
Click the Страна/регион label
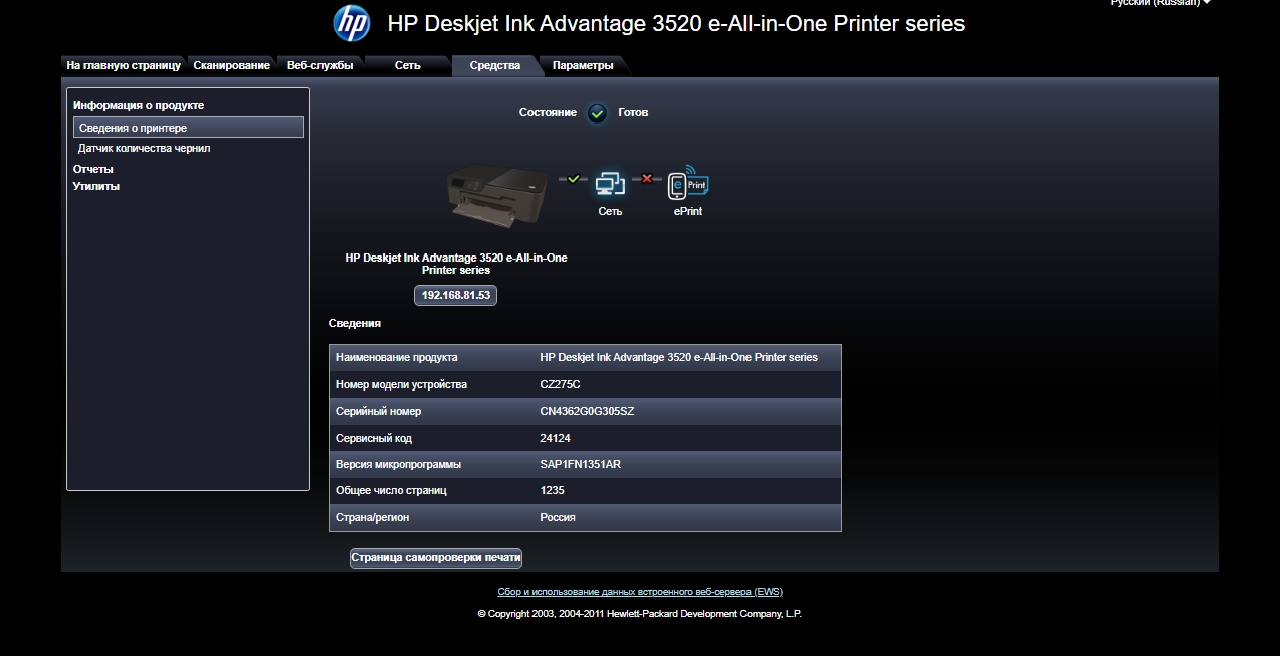[372, 518]
